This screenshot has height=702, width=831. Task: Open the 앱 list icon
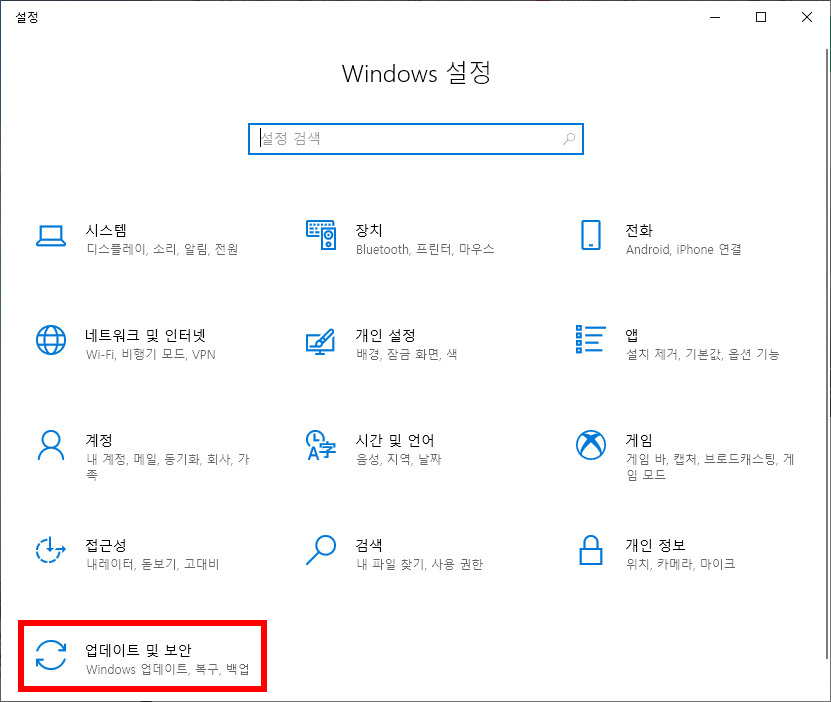(590, 339)
